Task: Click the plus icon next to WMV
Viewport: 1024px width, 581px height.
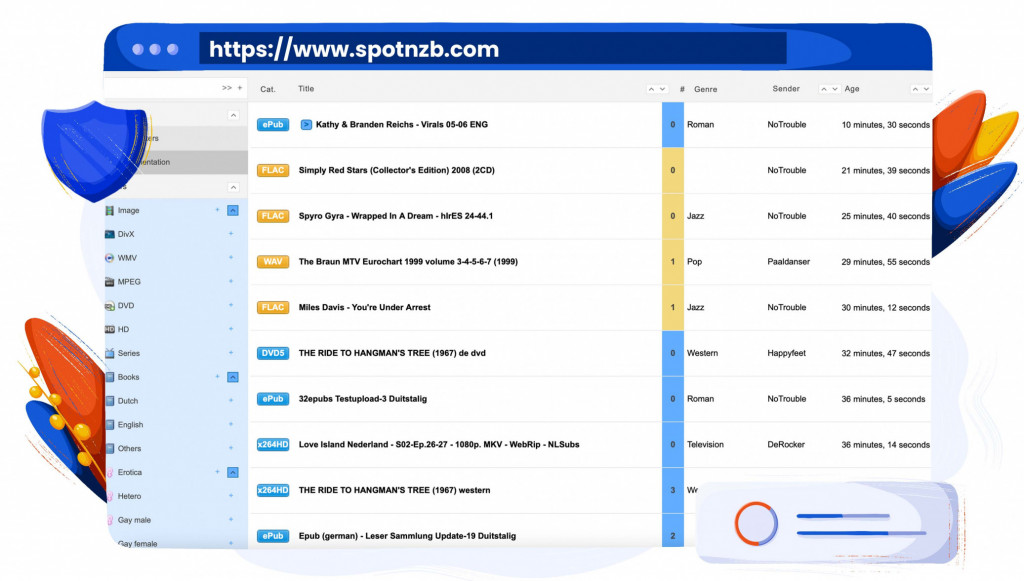Action: click(231, 258)
